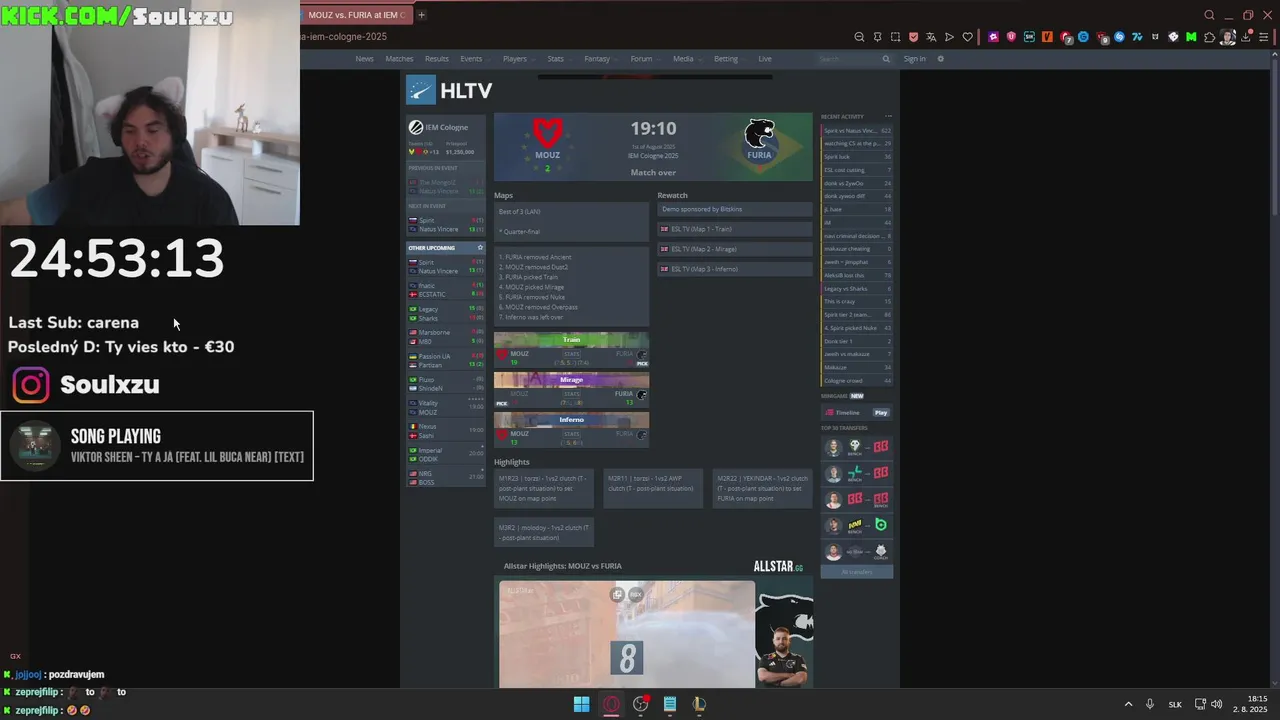Open the Matches menu item
This screenshot has width=1280, height=720.
399,59
